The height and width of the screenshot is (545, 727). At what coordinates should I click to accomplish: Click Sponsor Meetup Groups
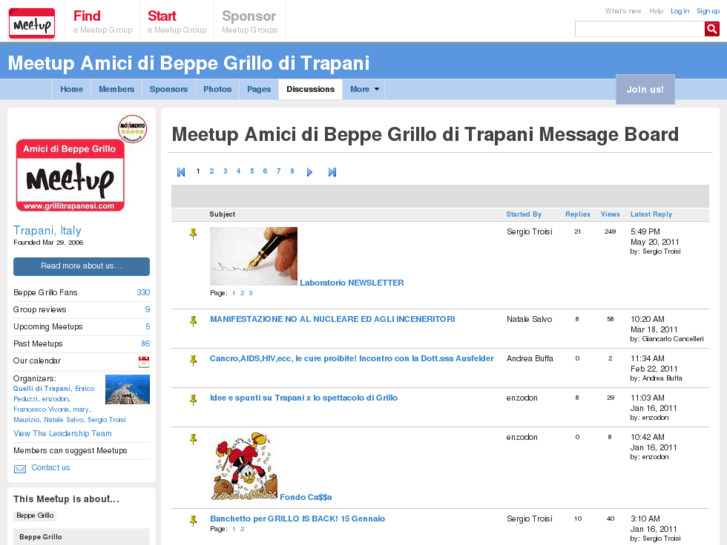[x=249, y=22]
